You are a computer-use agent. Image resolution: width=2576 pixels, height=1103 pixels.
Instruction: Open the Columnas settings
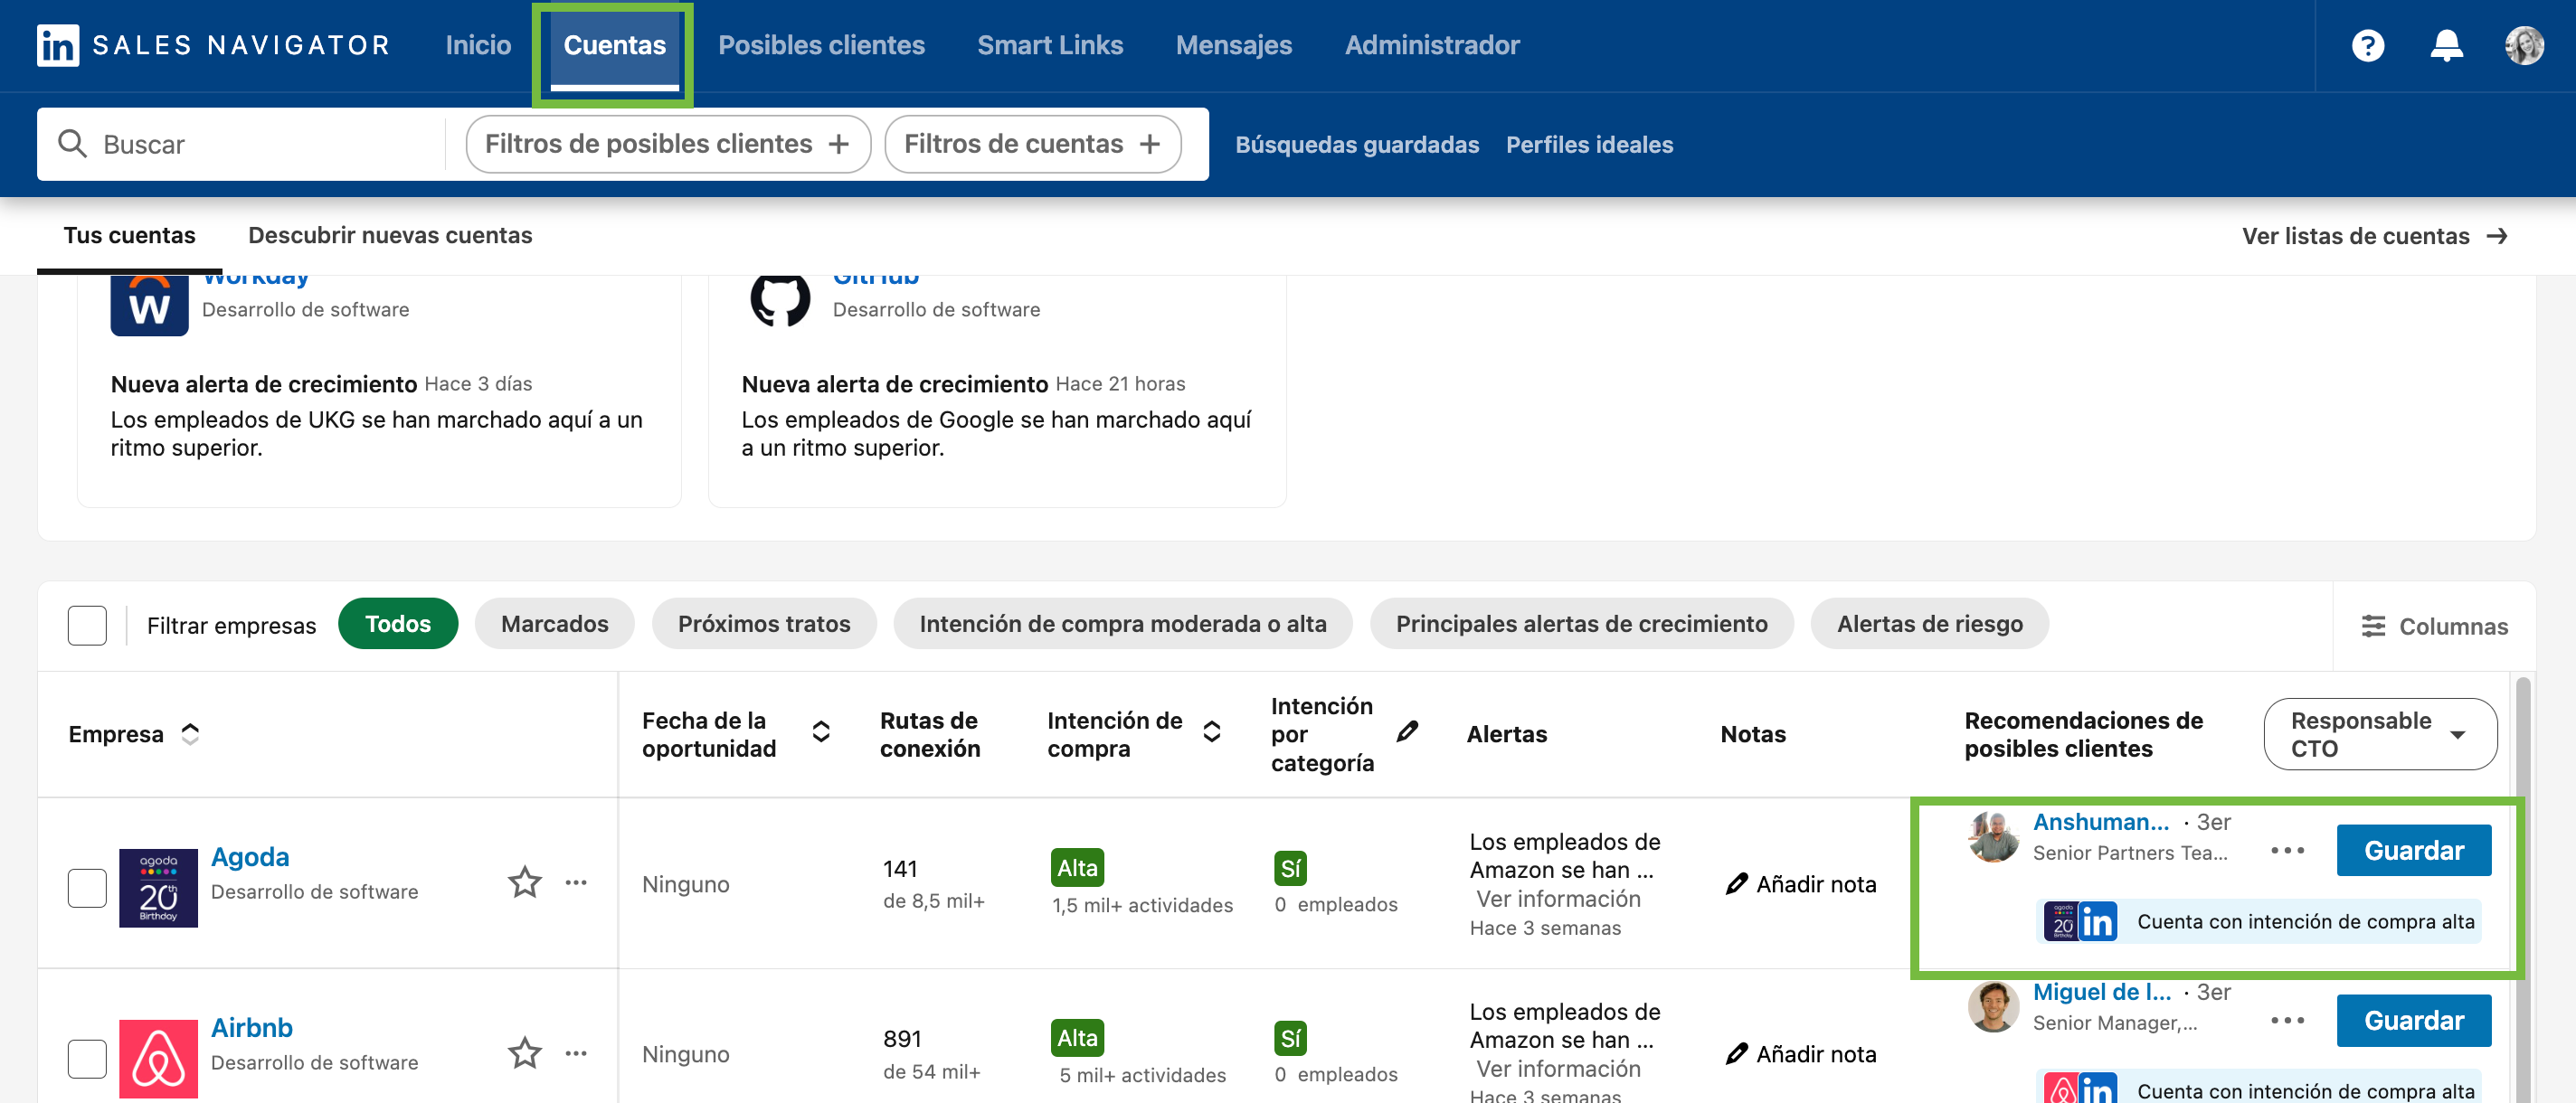coord(2433,626)
